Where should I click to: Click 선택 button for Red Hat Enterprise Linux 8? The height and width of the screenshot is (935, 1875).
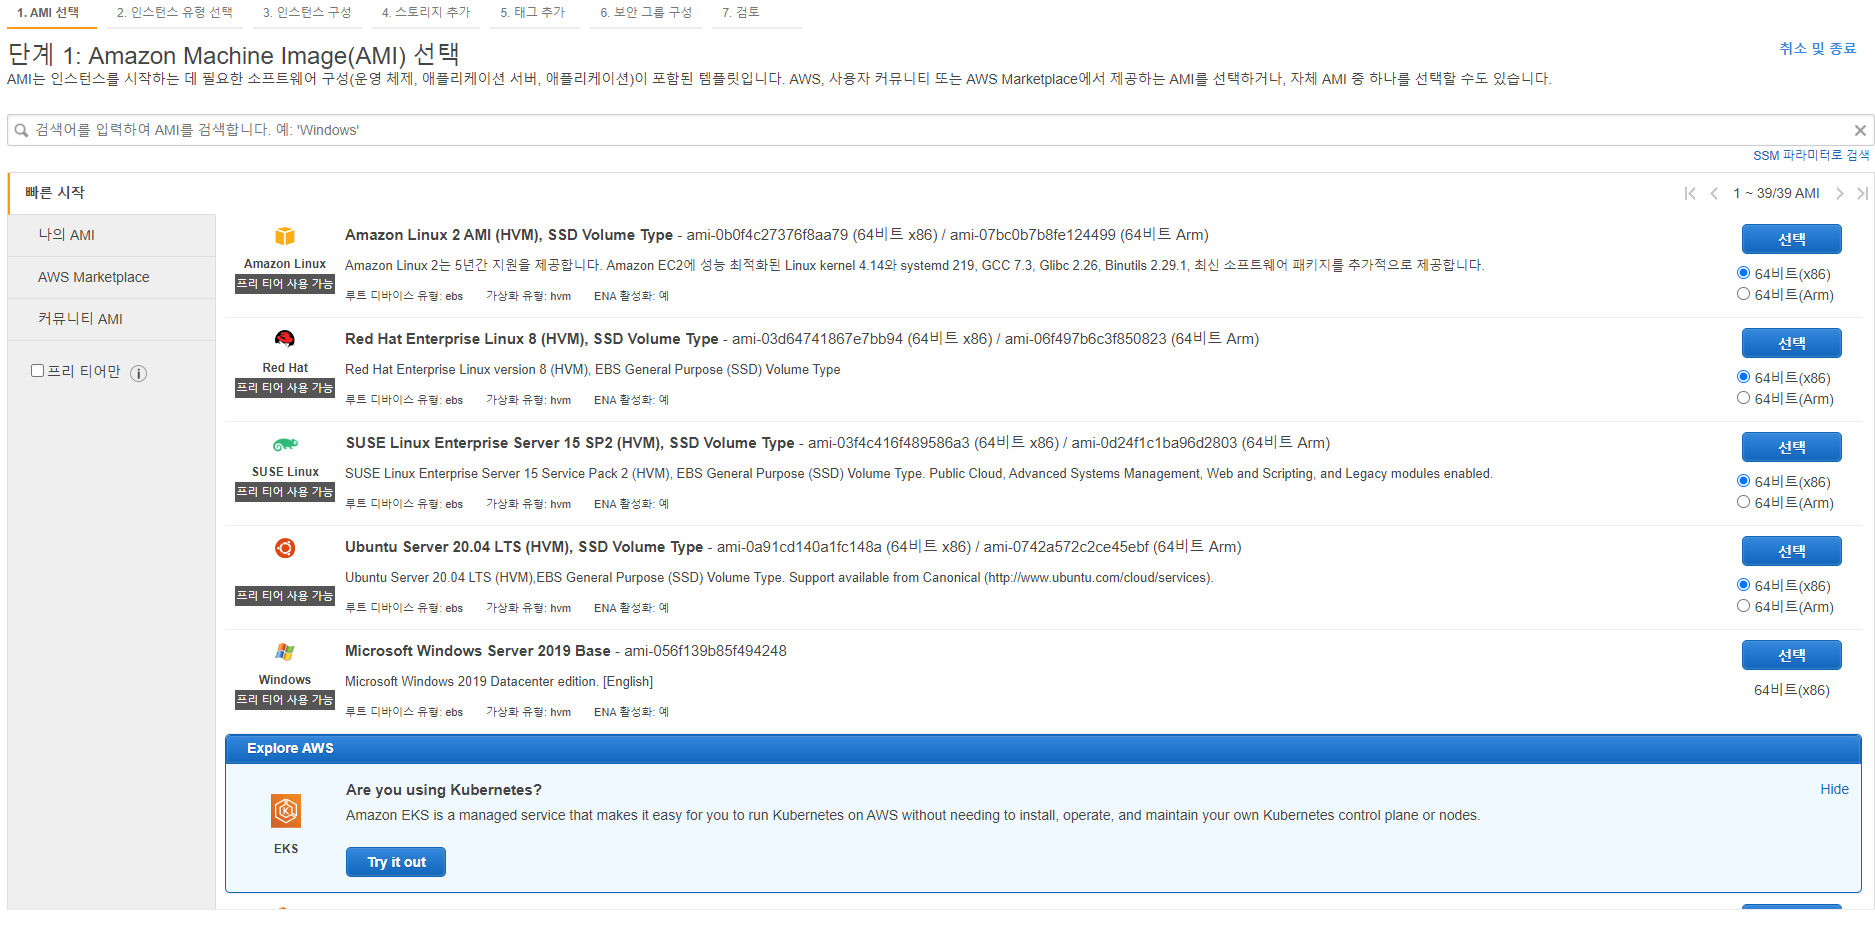tap(1791, 343)
